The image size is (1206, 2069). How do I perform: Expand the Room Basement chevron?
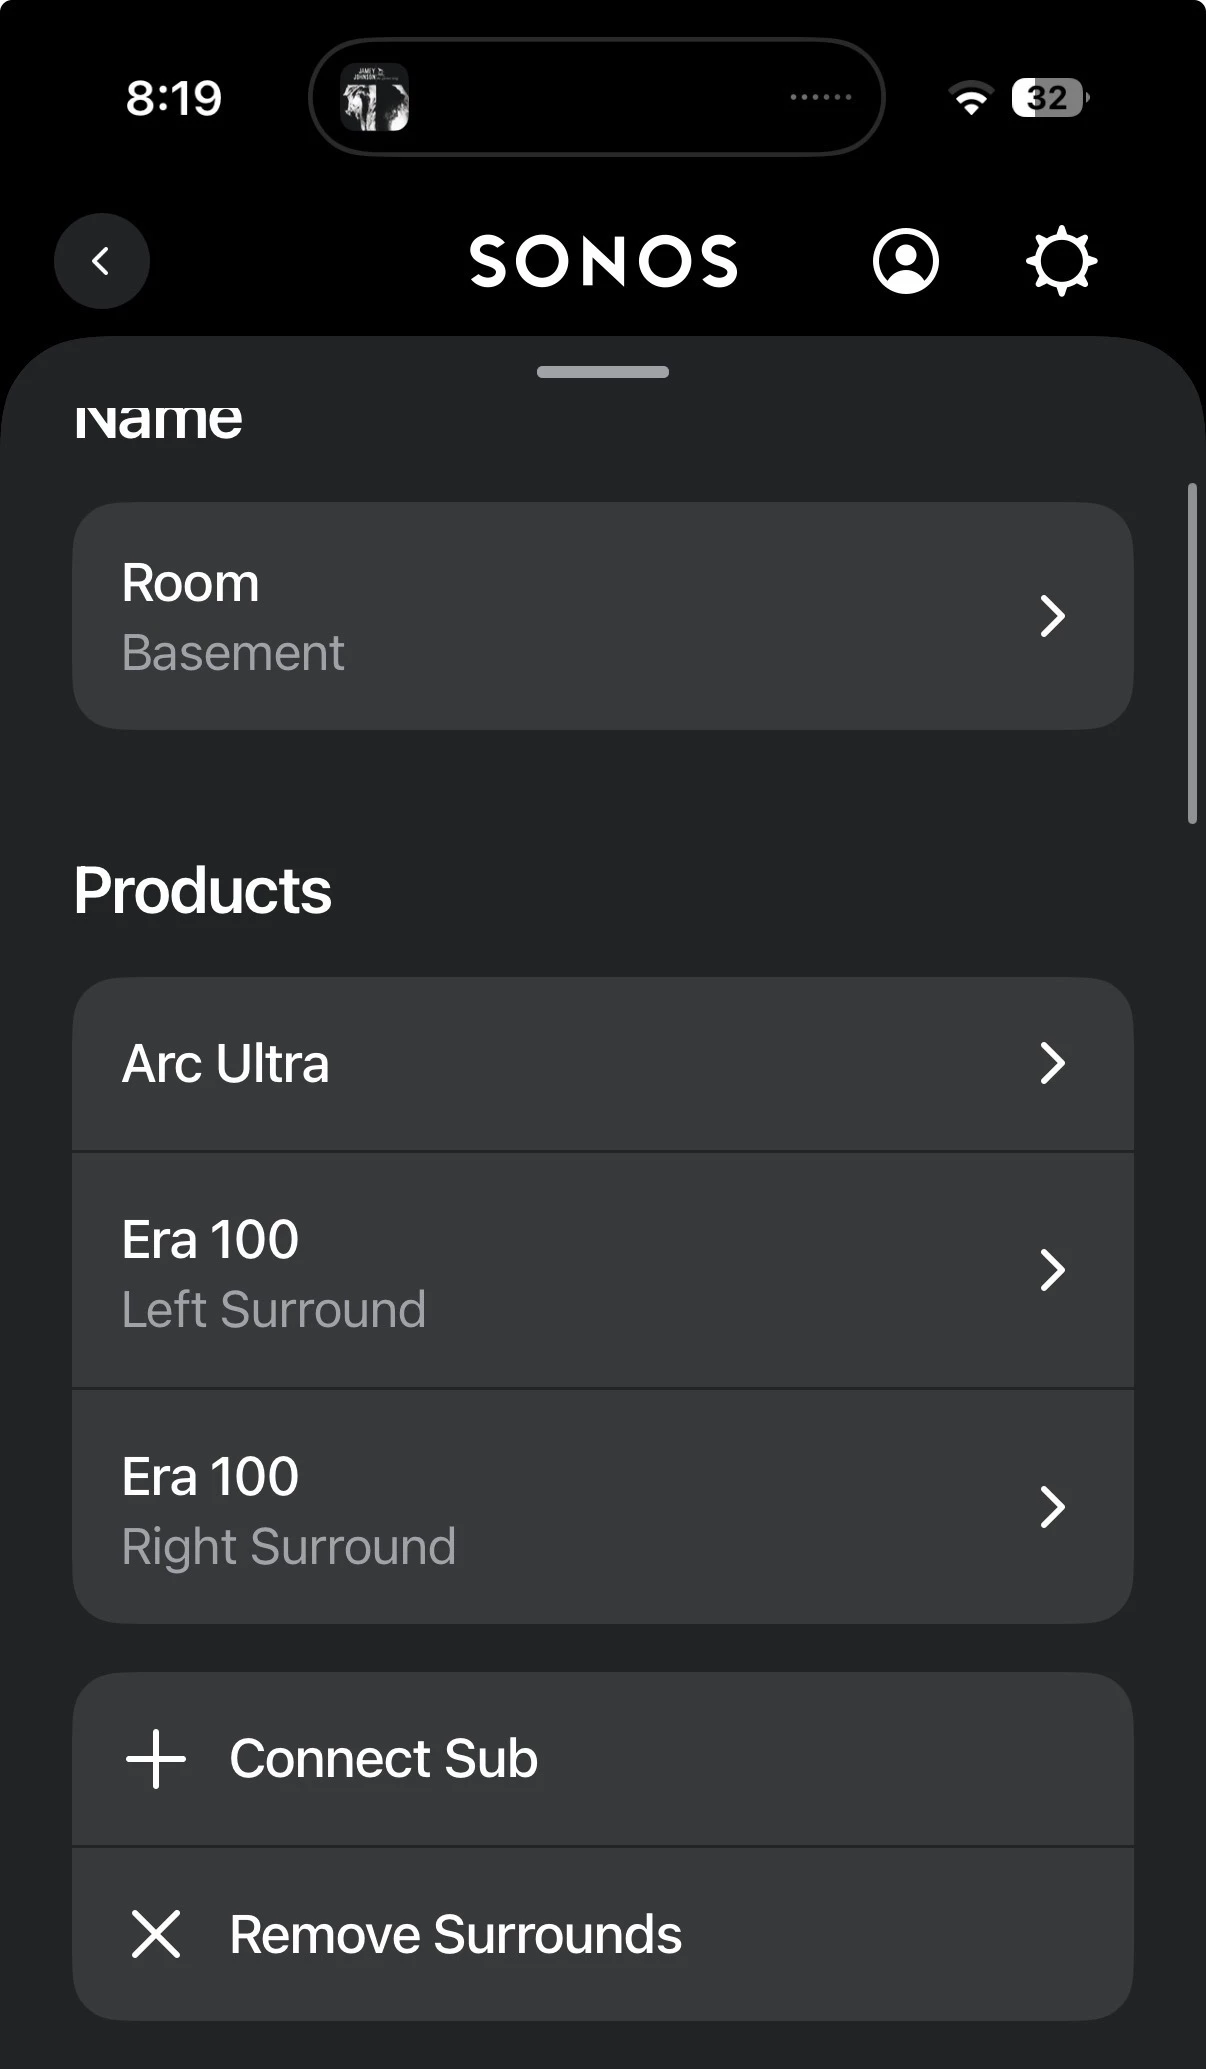[1052, 616]
